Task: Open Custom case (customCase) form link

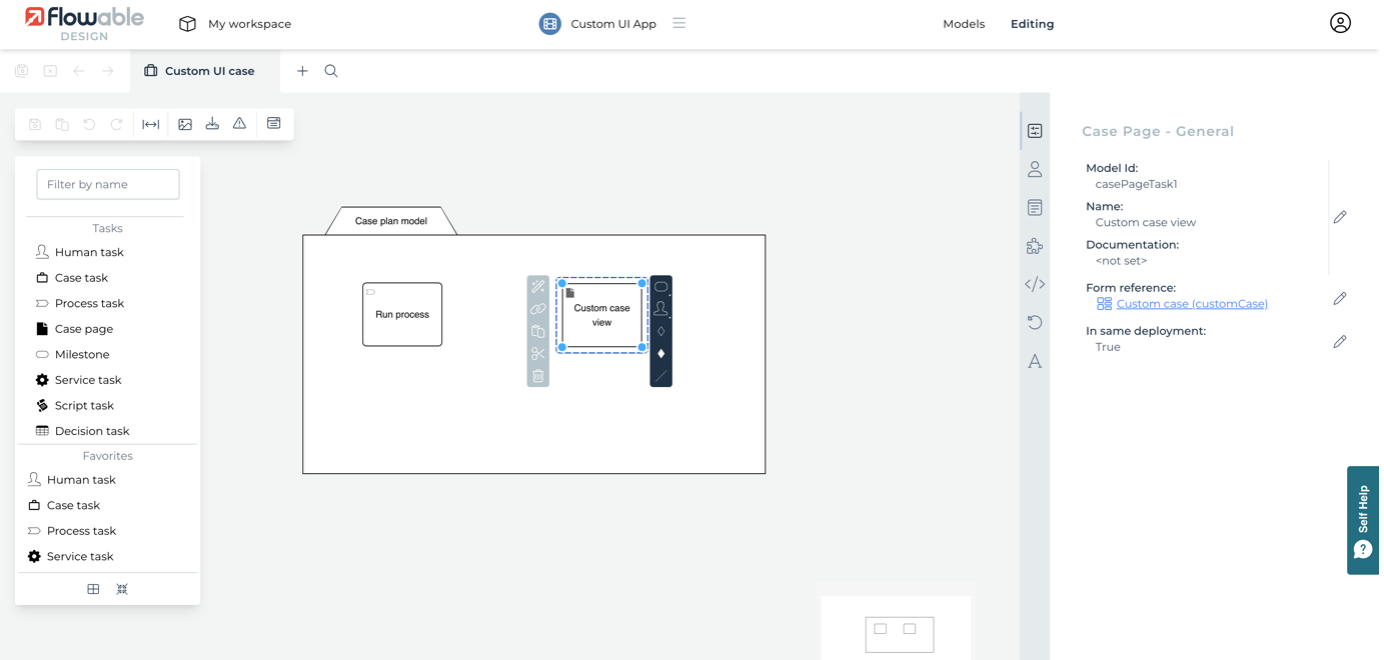Action: point(1191,304)
